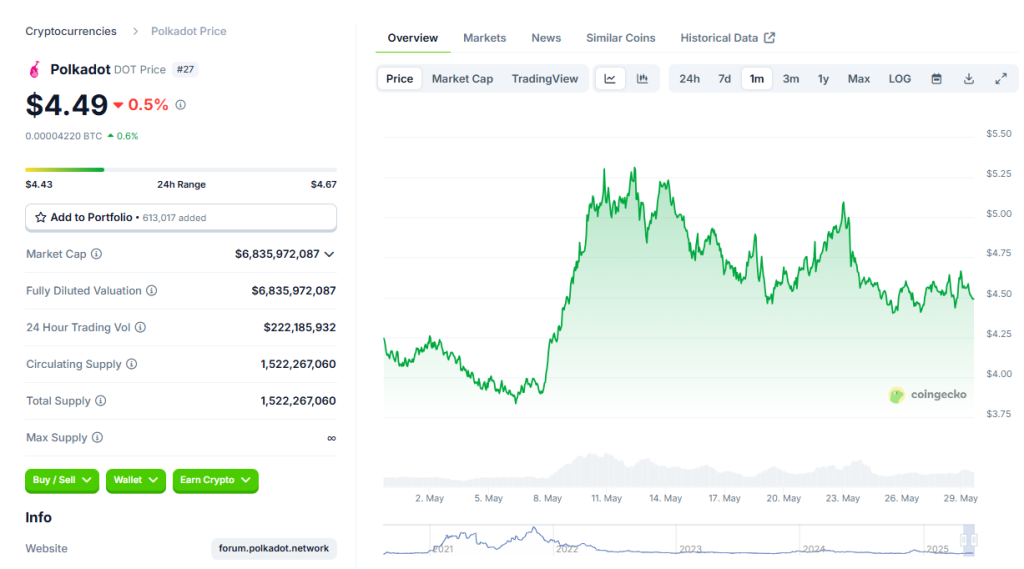Screen dimensions: 1024x569
Task: Click breadcrumb chevron after Cryptocurrencies
Action: pyautogui.click(x=135, y=31)
